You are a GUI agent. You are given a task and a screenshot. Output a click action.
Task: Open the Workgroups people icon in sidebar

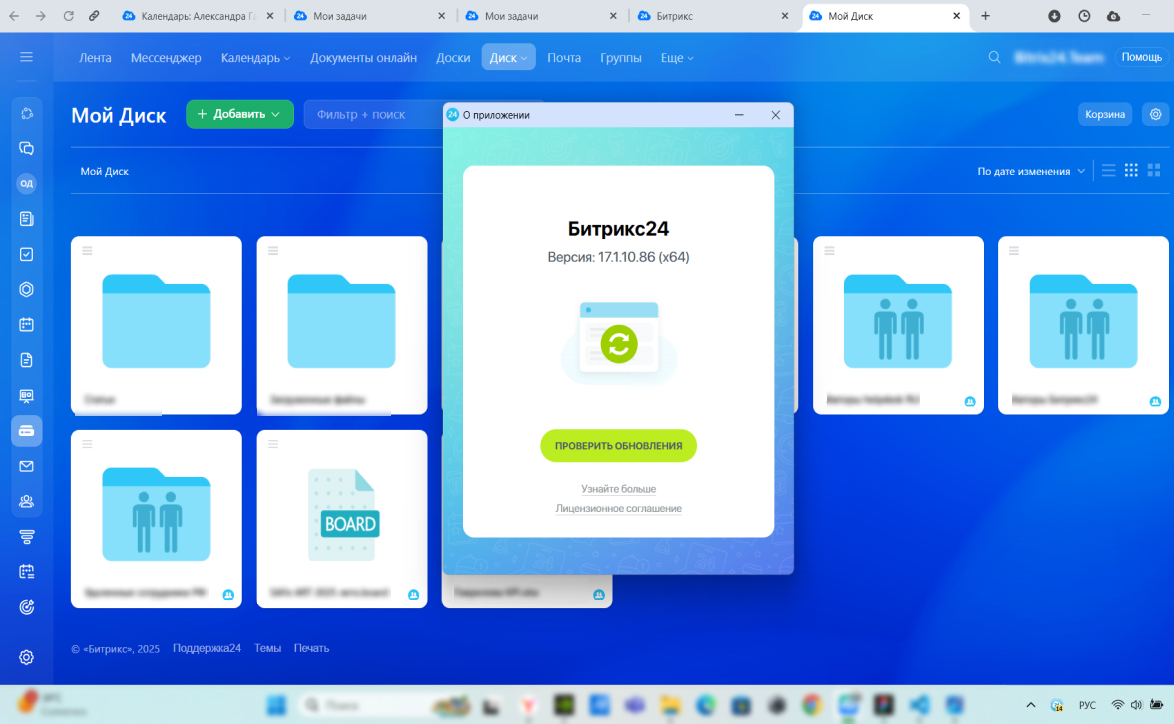pos(26,502)
